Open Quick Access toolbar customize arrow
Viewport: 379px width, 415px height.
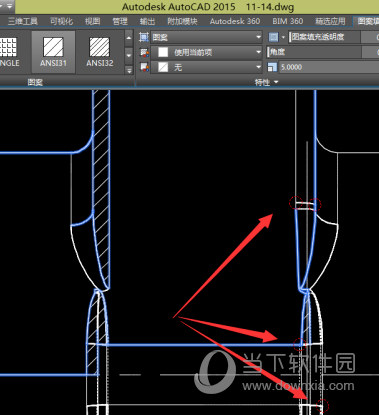click(9, 6)
